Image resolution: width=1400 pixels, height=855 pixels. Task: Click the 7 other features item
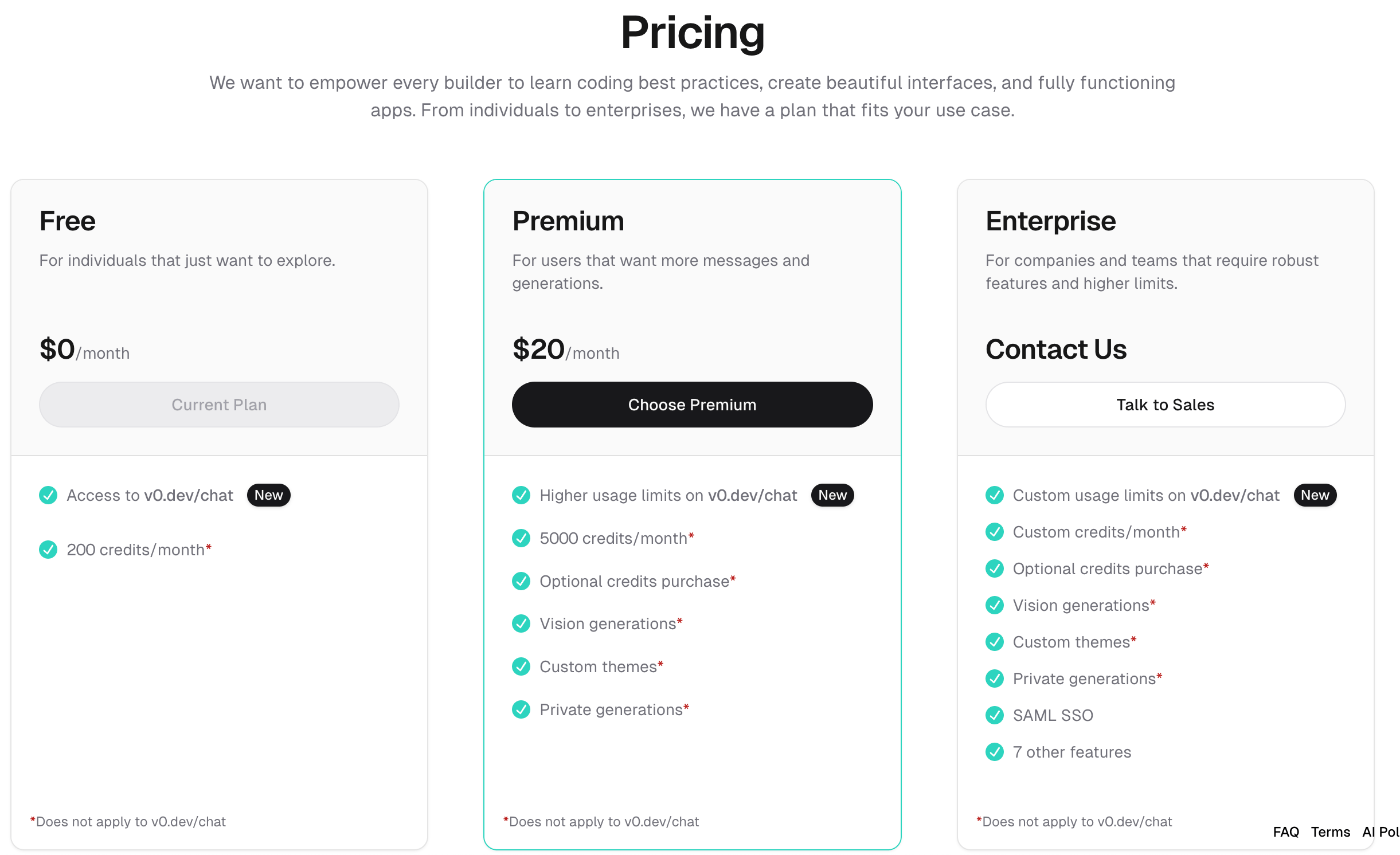coord(1072,752)
